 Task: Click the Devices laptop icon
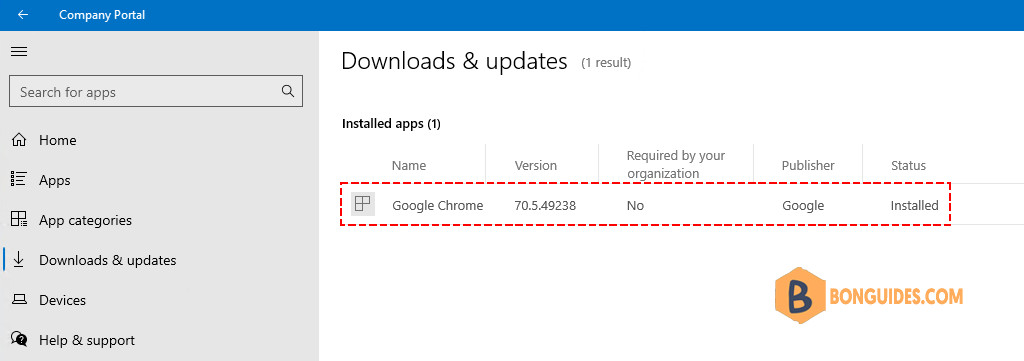point(20,300)
